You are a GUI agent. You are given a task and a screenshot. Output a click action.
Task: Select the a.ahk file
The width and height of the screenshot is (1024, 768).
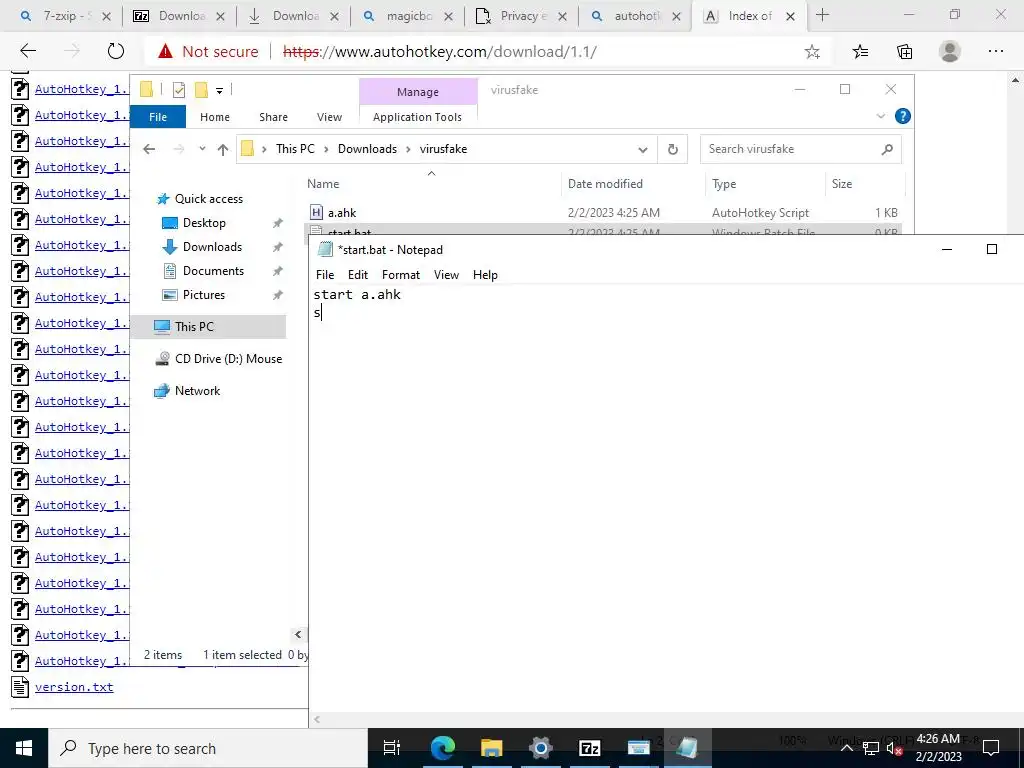point(342,213)
